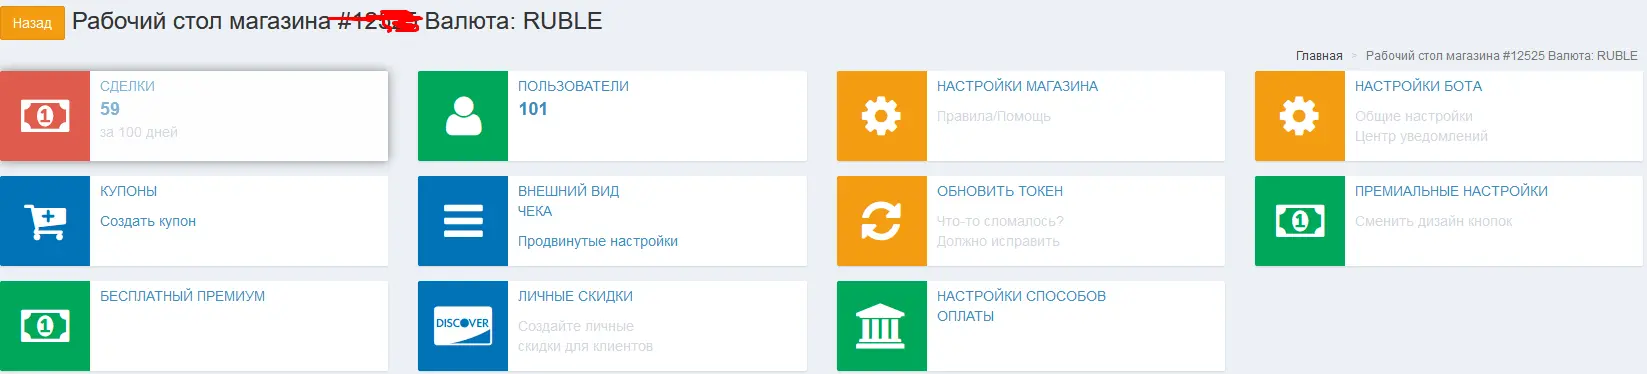Open НАСТРОЙКИ СПОСОБОВ ОПЛАТЫ title

click(x=1021, y=306)
